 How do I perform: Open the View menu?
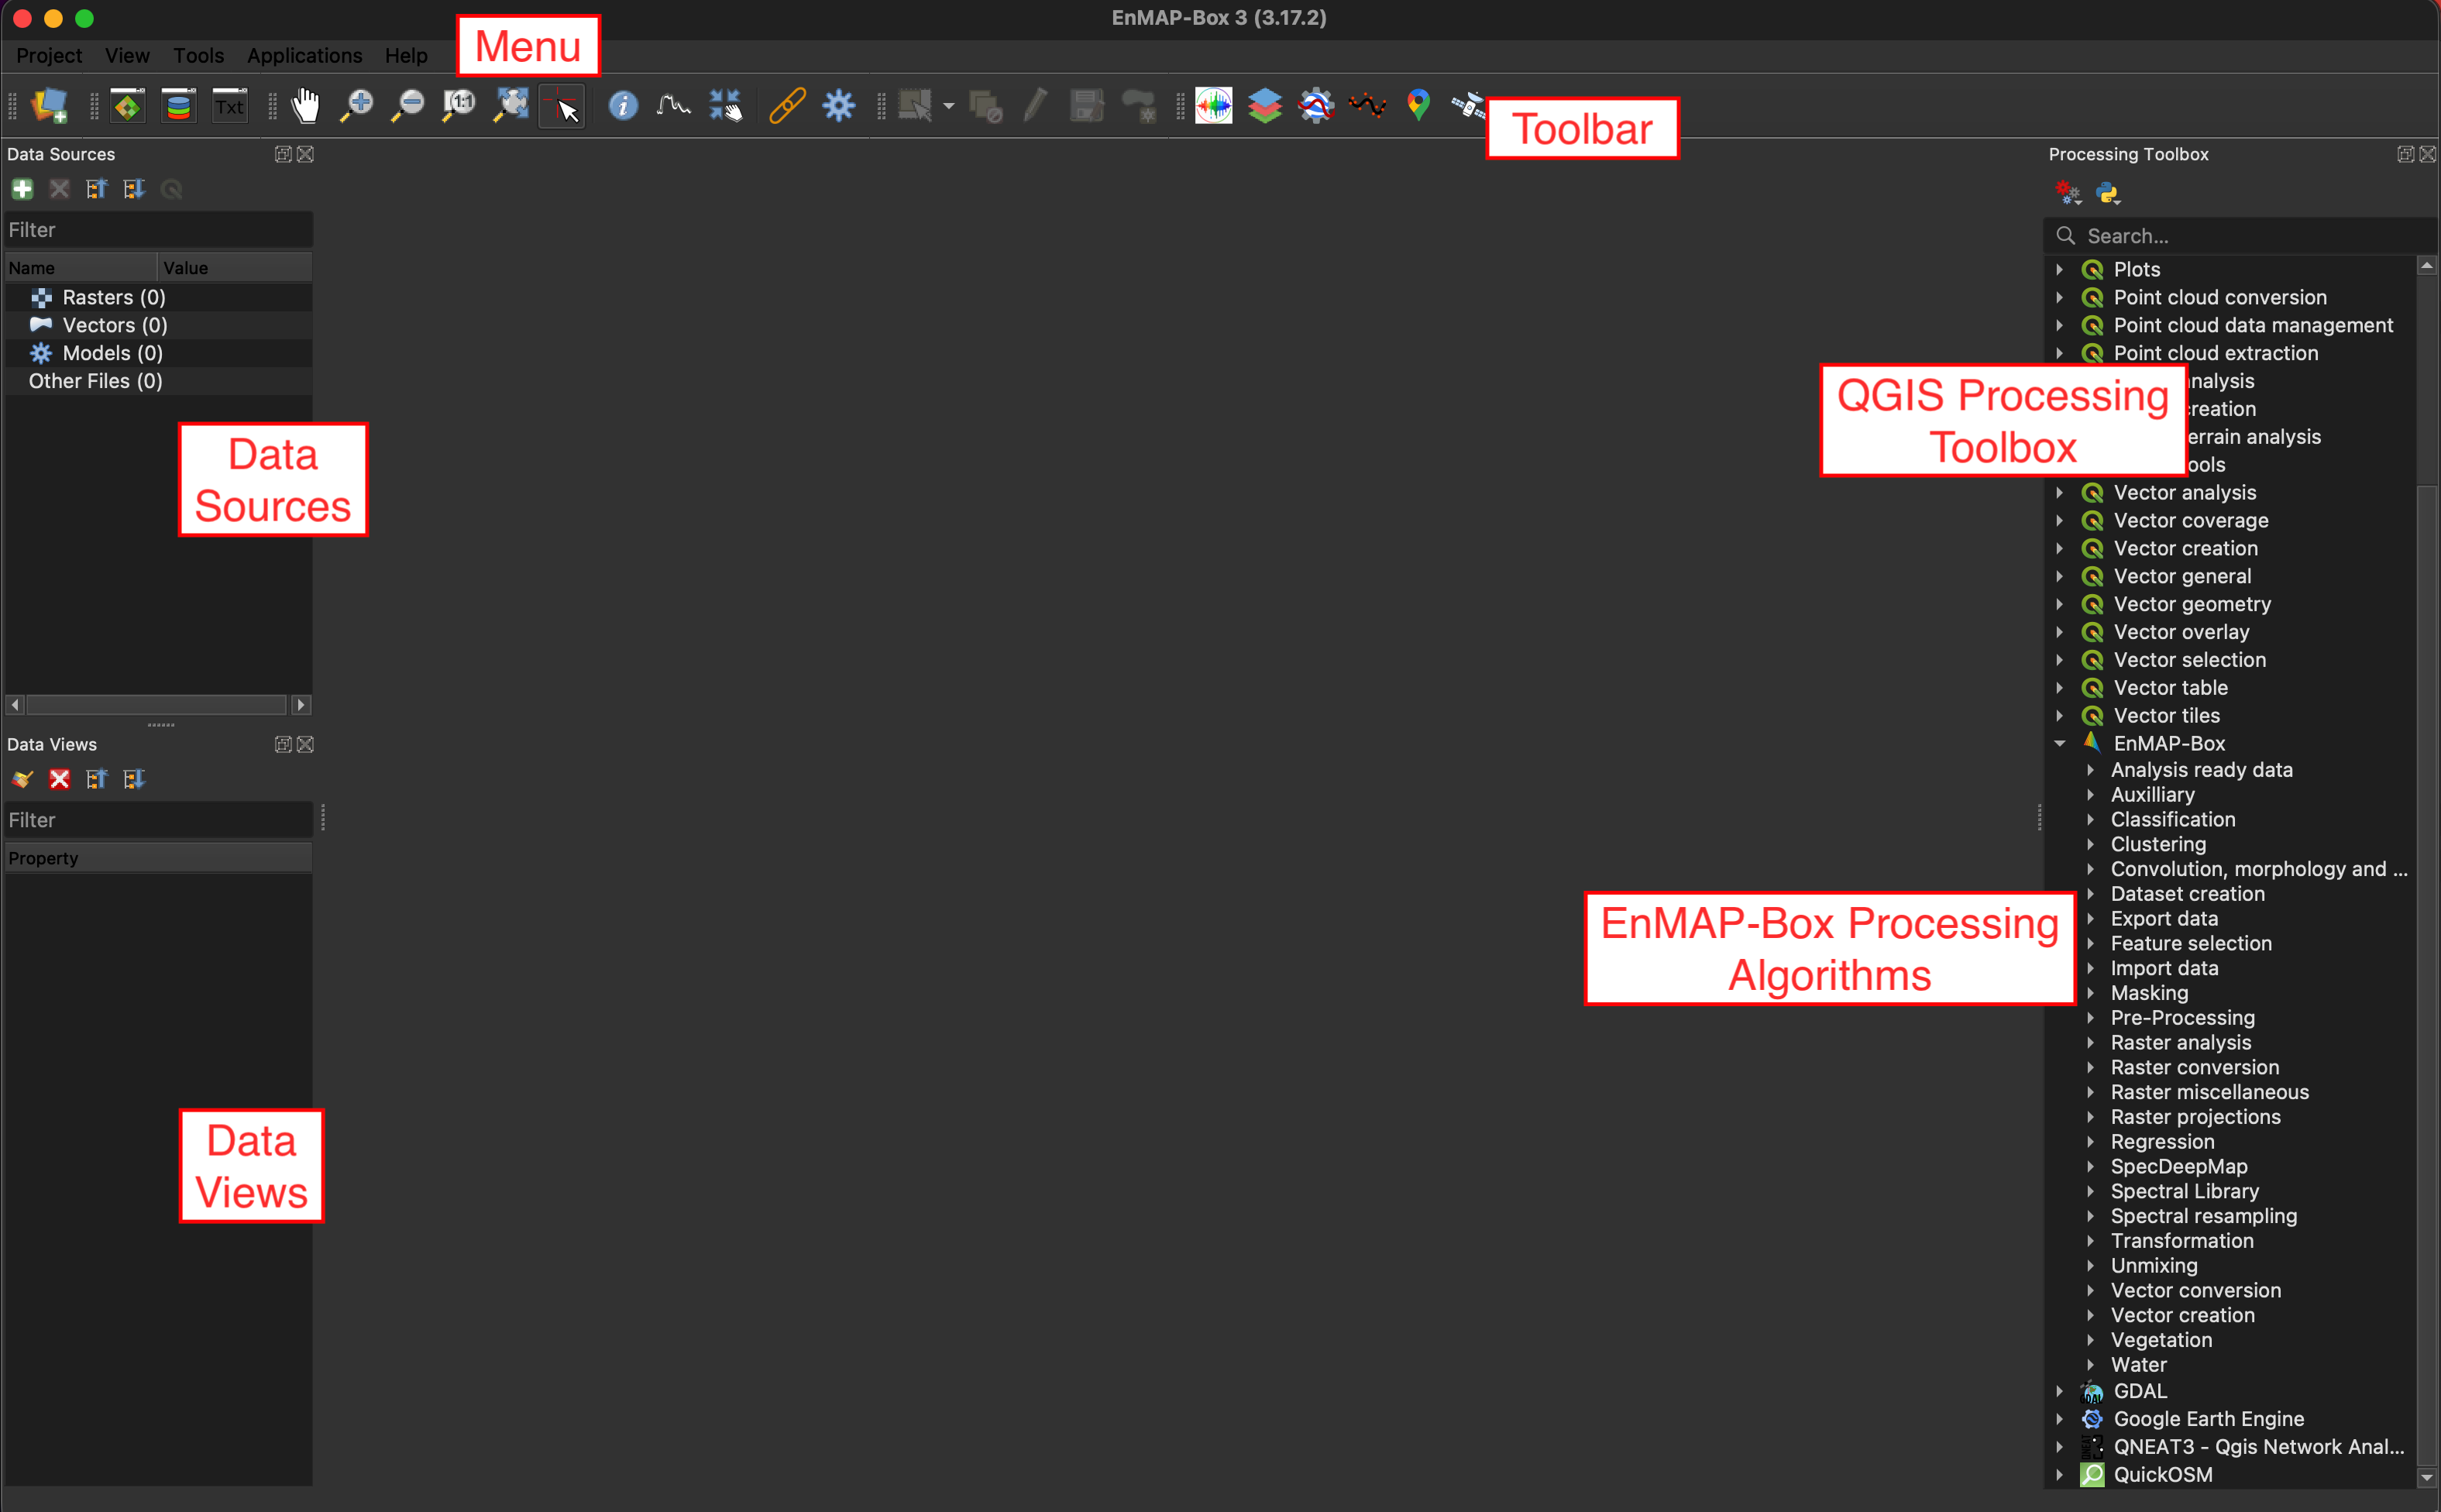127,56
